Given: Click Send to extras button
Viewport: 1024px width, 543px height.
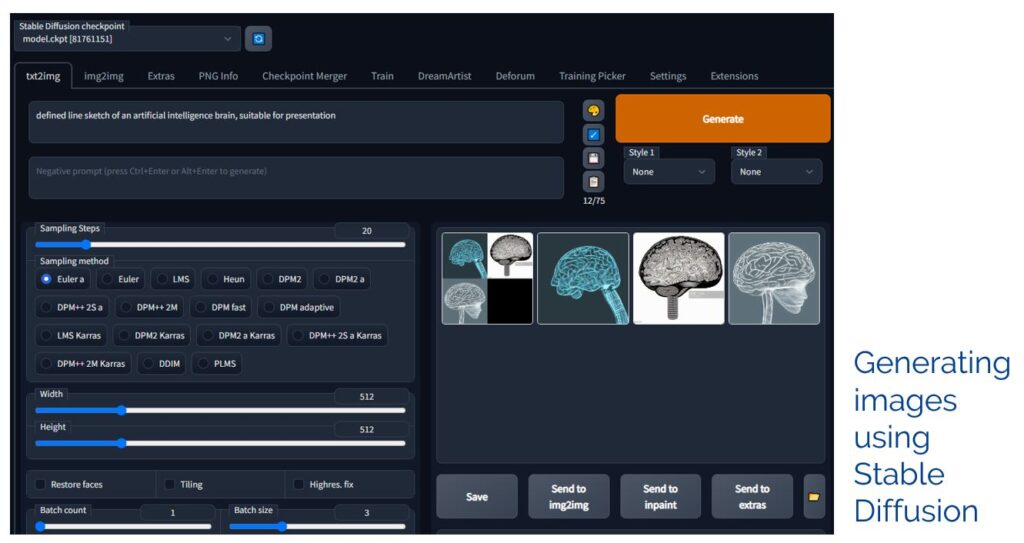Looking at the screenshot, I should tap(752, 497).
